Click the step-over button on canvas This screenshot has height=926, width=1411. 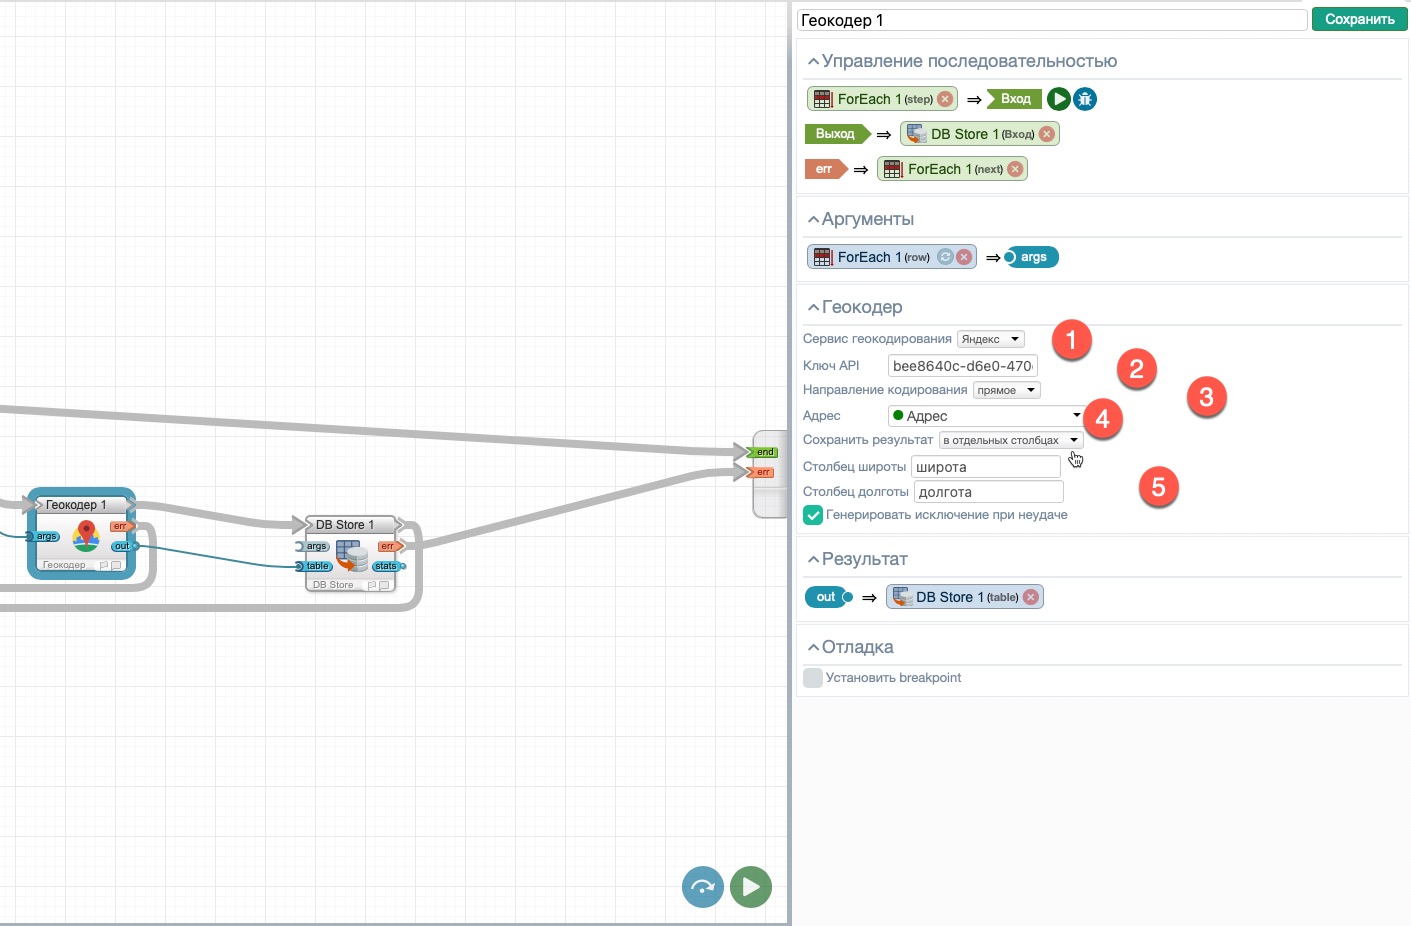point(702,887)
